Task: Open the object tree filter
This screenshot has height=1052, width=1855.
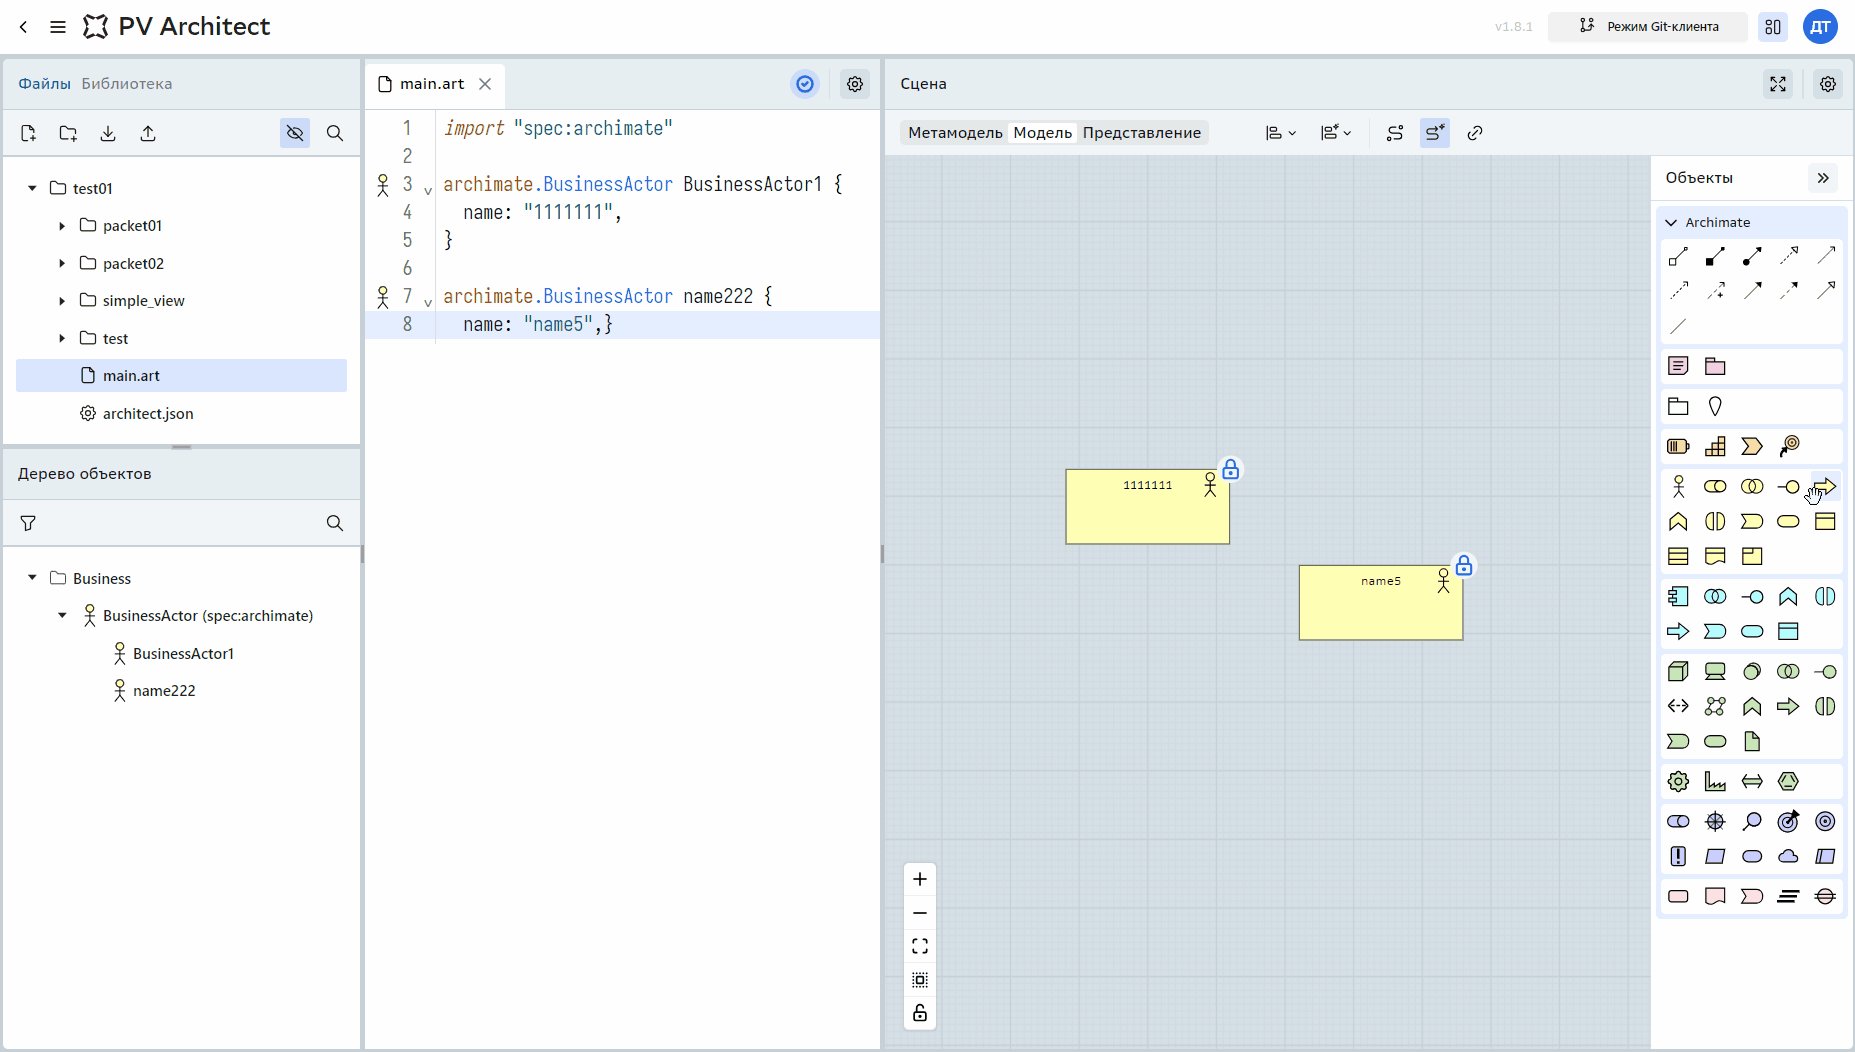Action: pos(28,523)
